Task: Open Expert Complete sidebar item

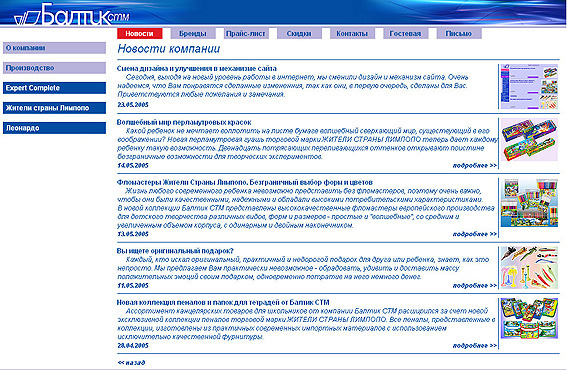Action: (x=54, y=88)
